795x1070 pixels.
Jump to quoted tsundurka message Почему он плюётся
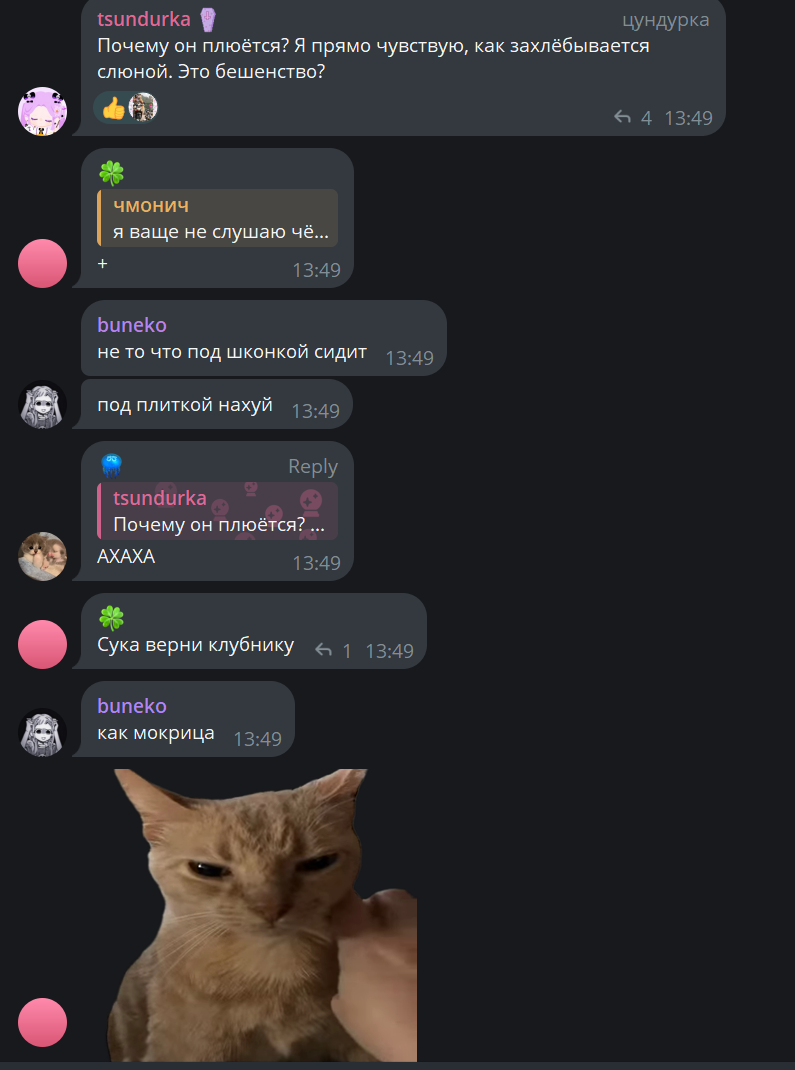pos(218,510)
